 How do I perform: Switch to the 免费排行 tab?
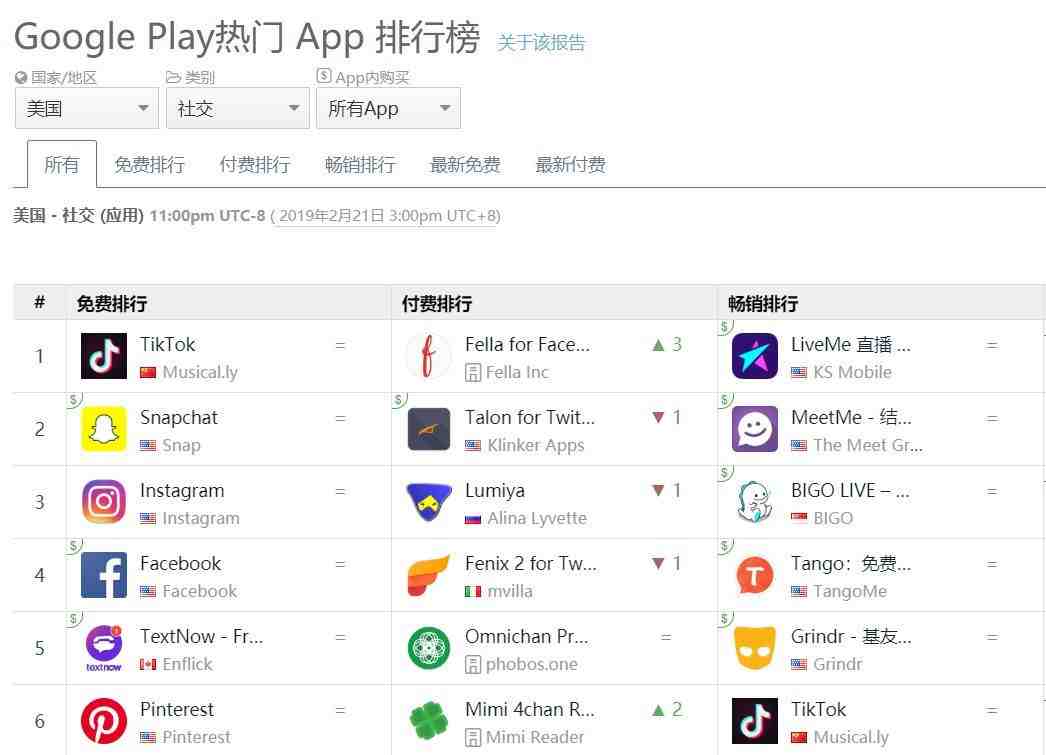pyautogui.click(x=149, y=165)
